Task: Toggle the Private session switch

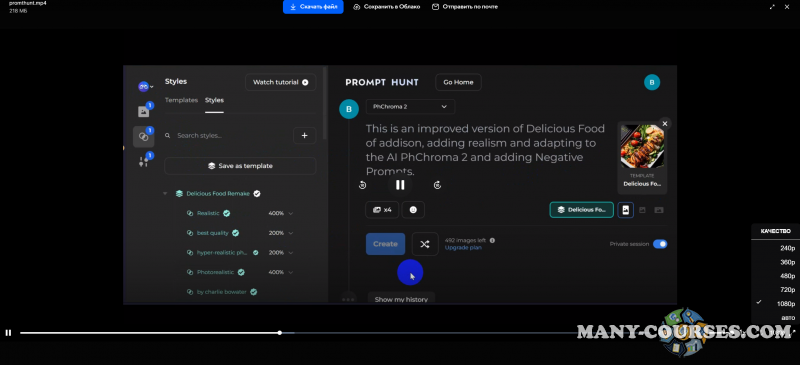Action: pos(660,244)
